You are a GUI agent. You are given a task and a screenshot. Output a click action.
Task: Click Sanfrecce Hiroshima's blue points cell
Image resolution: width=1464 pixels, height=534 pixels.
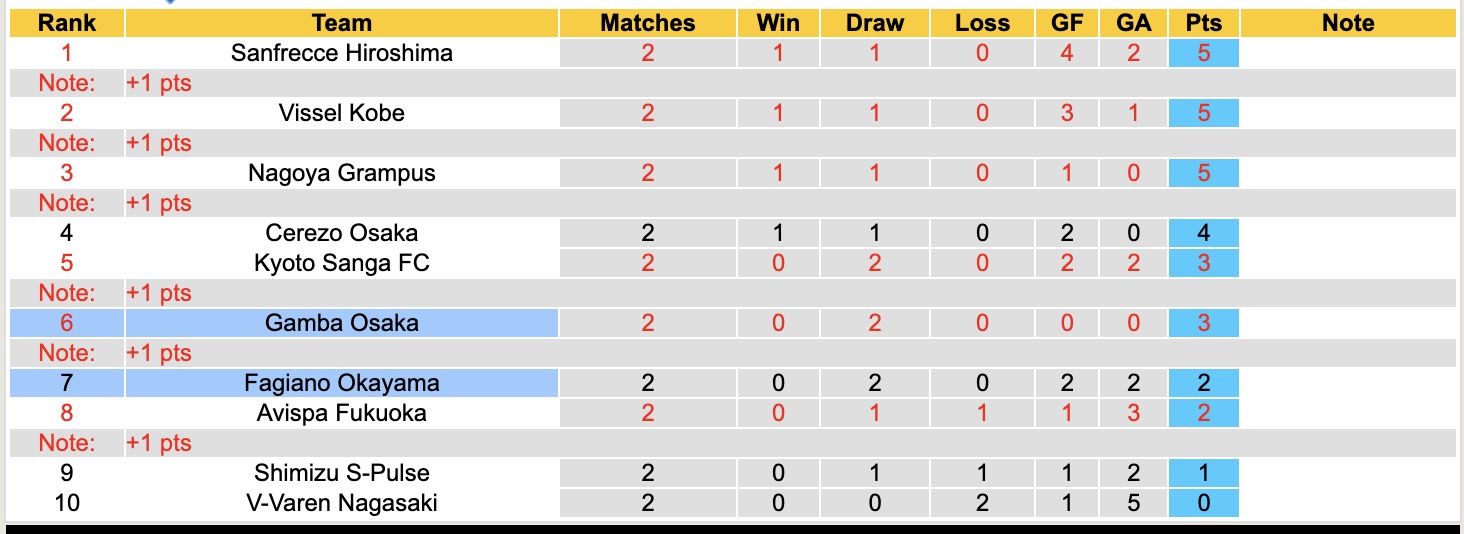[x=1203, y=53]
